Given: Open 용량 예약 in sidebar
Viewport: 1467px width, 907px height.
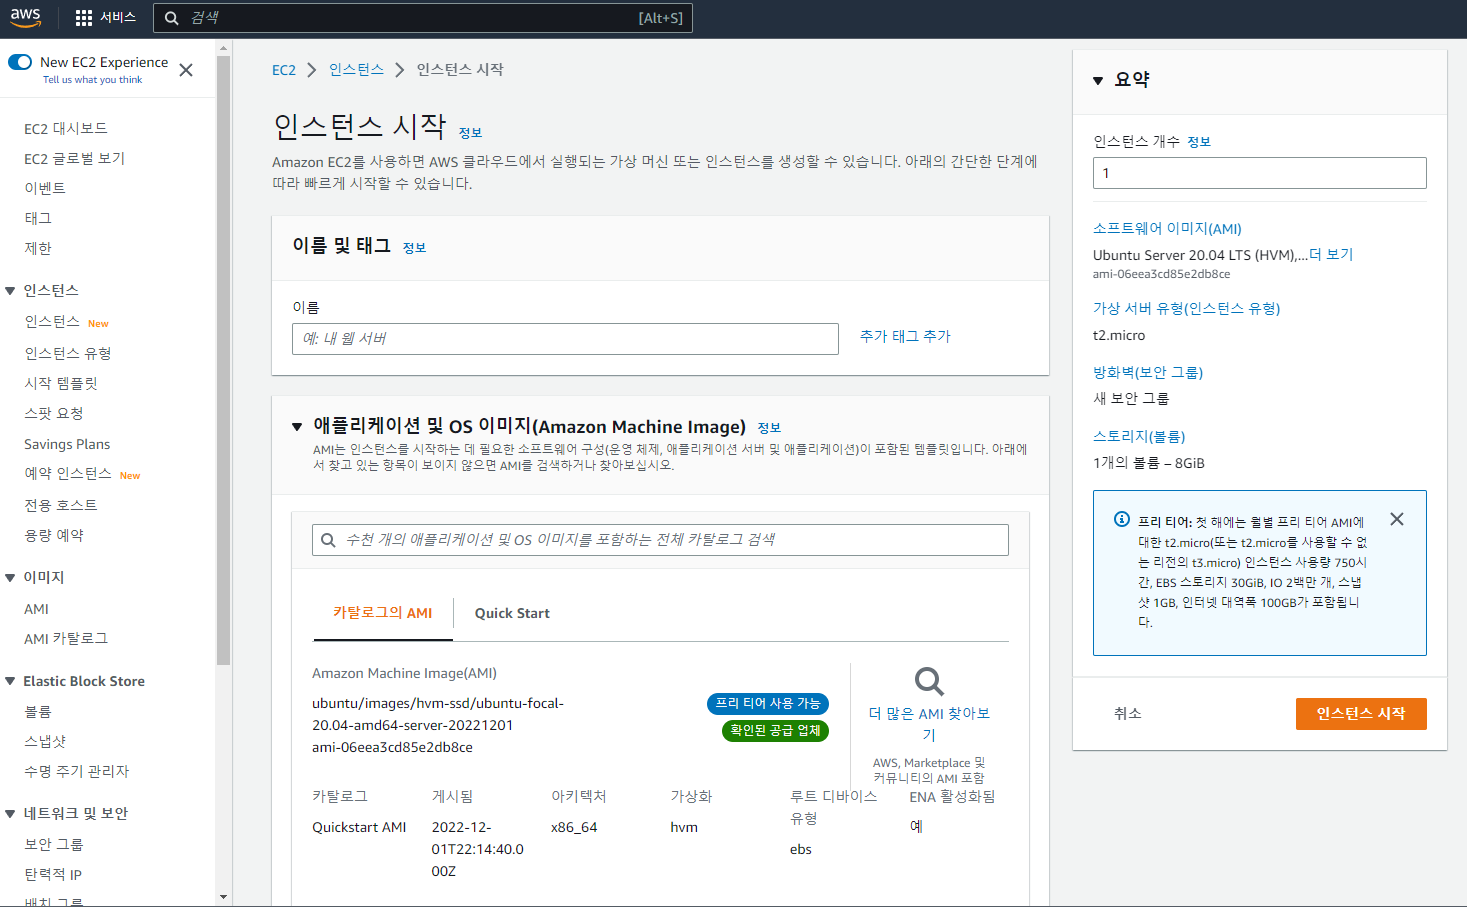Looking at the screenshot, I should [54, 536].
